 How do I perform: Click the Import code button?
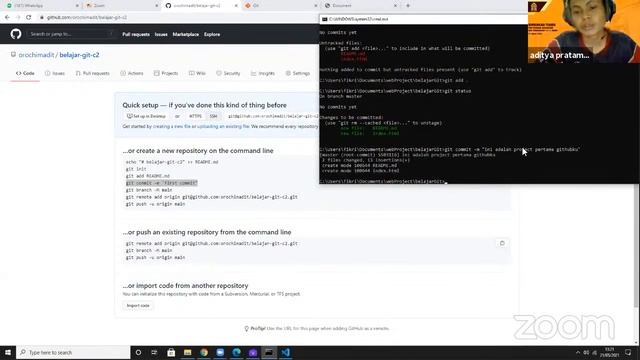(138, 305)
